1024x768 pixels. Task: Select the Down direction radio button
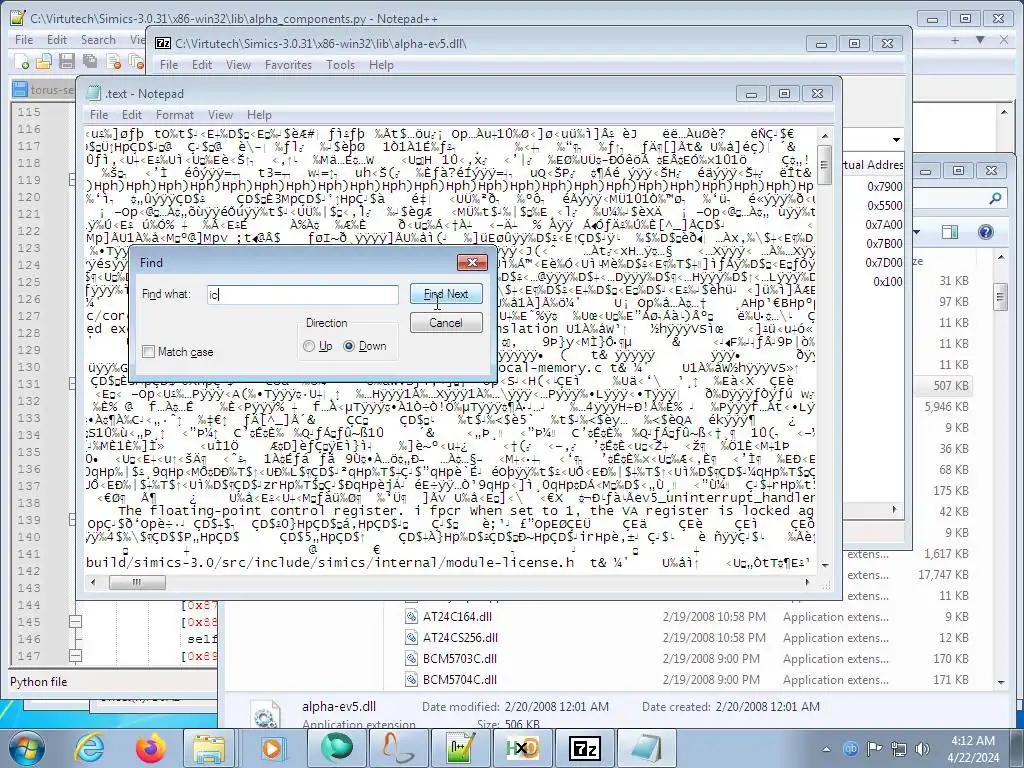349,346
